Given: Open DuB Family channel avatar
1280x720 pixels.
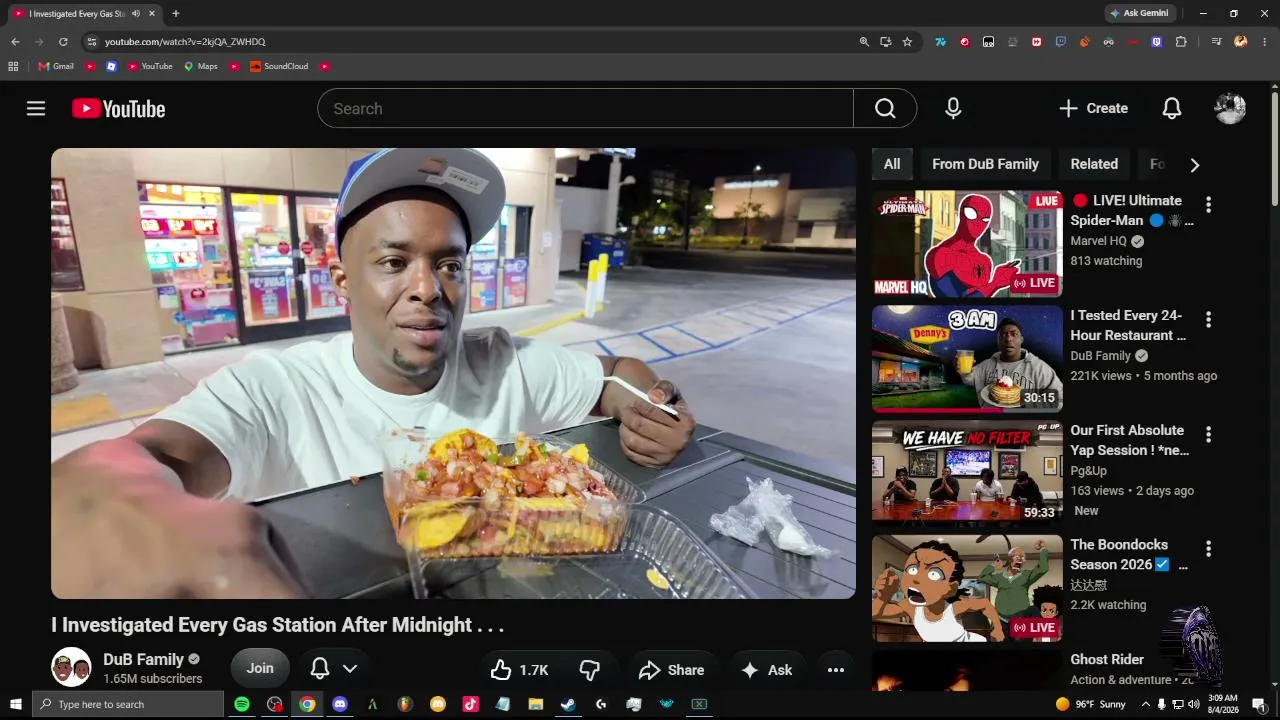Looking at the screenshot, I should click(x=71, y=667).
